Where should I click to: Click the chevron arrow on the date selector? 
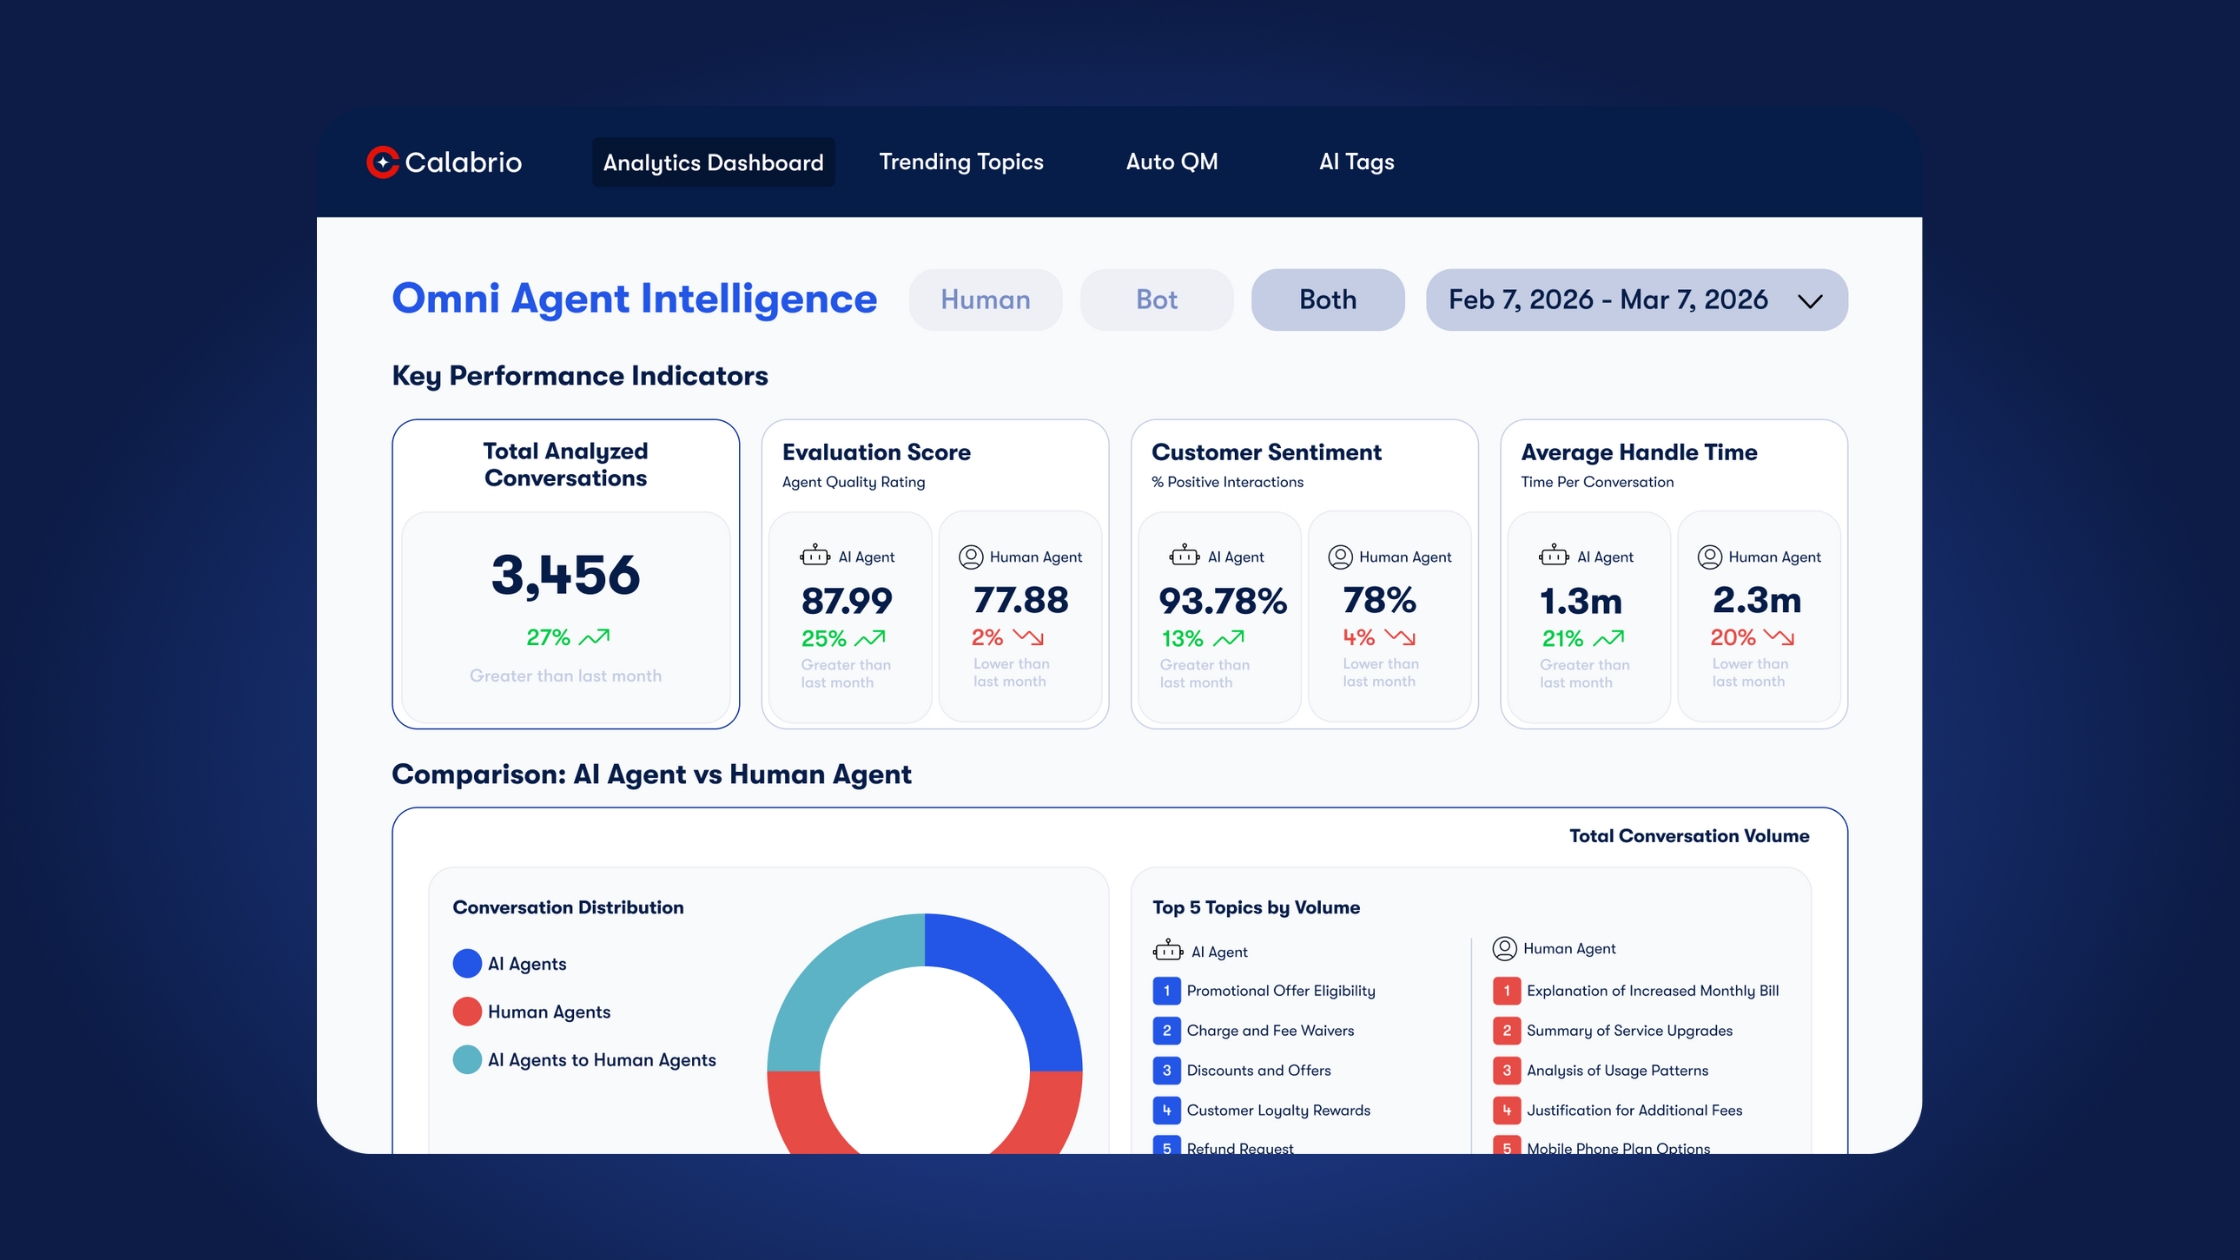(x=1809, y=301)
